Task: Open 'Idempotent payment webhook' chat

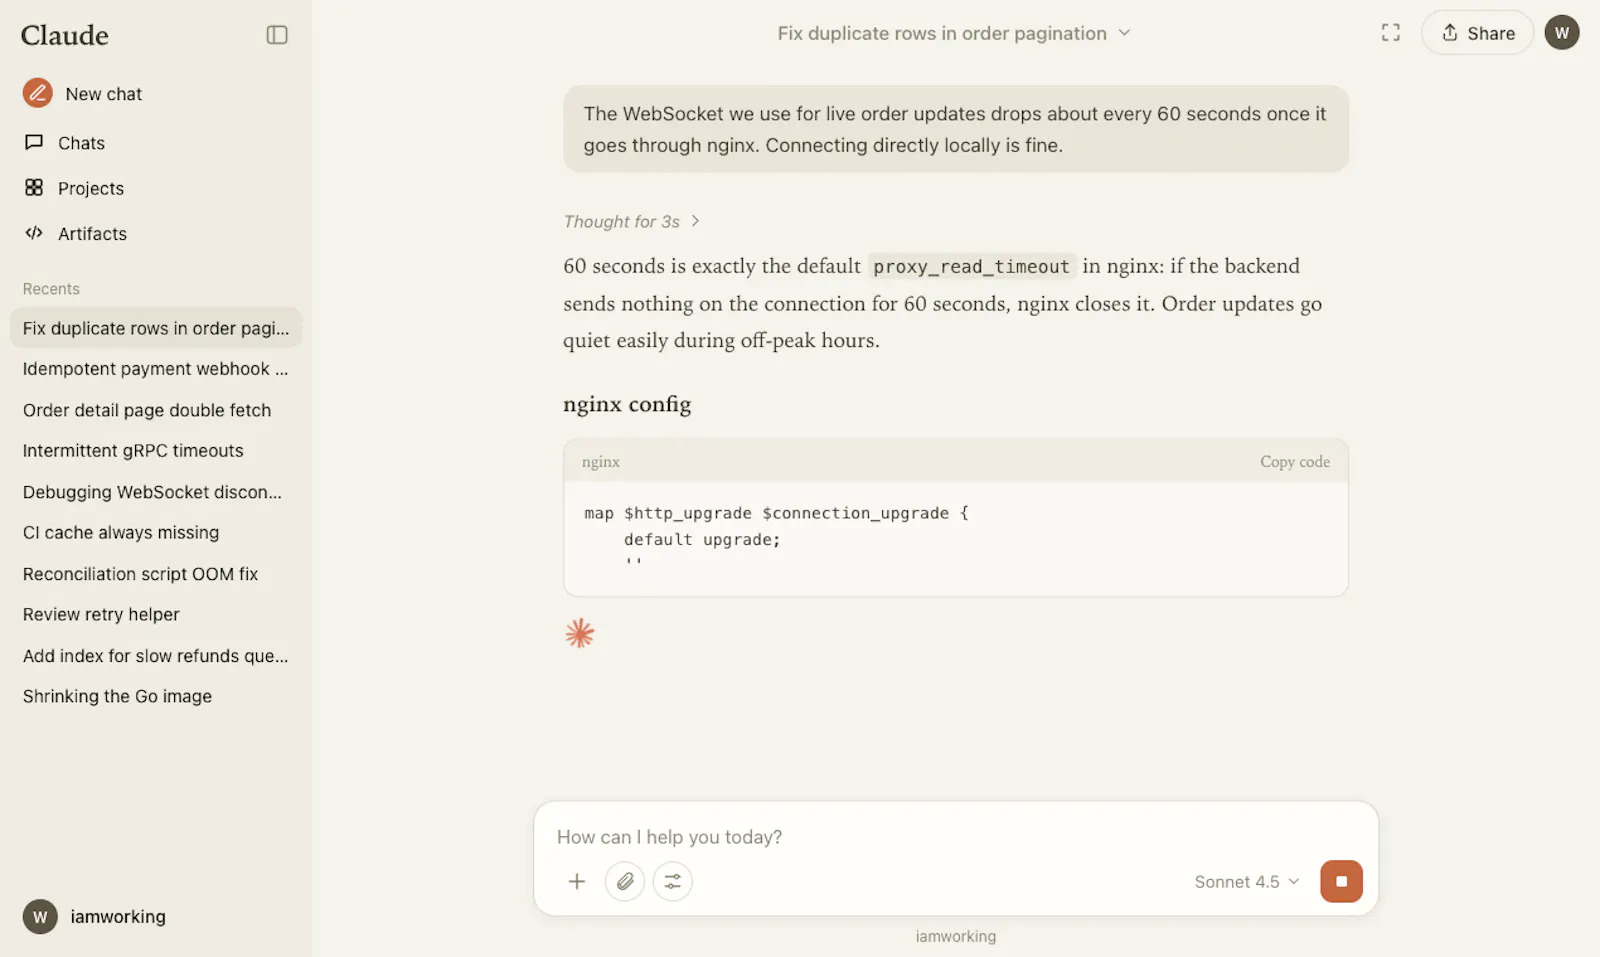Action: point(156,369)
